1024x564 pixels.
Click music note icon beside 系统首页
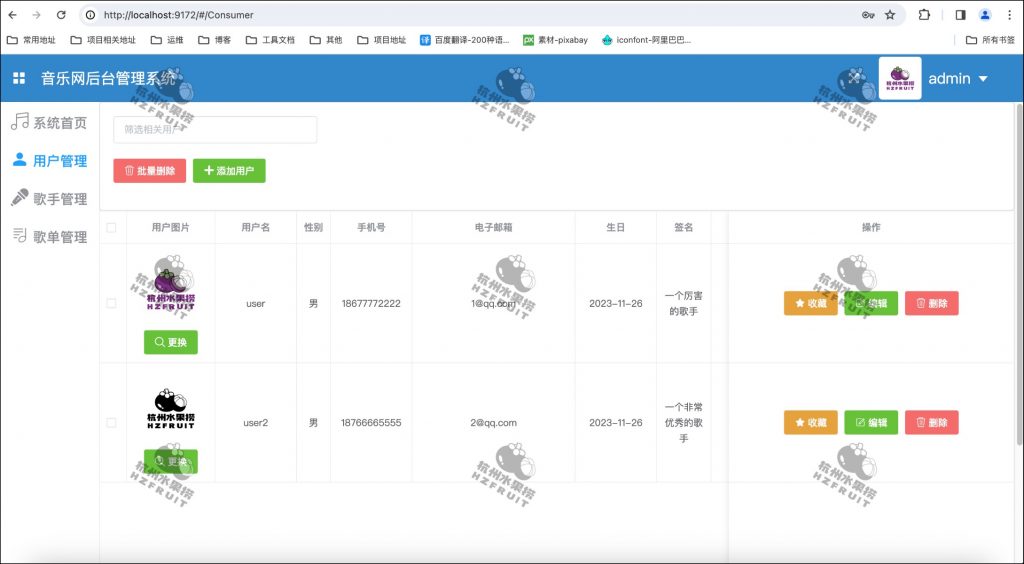20,121
